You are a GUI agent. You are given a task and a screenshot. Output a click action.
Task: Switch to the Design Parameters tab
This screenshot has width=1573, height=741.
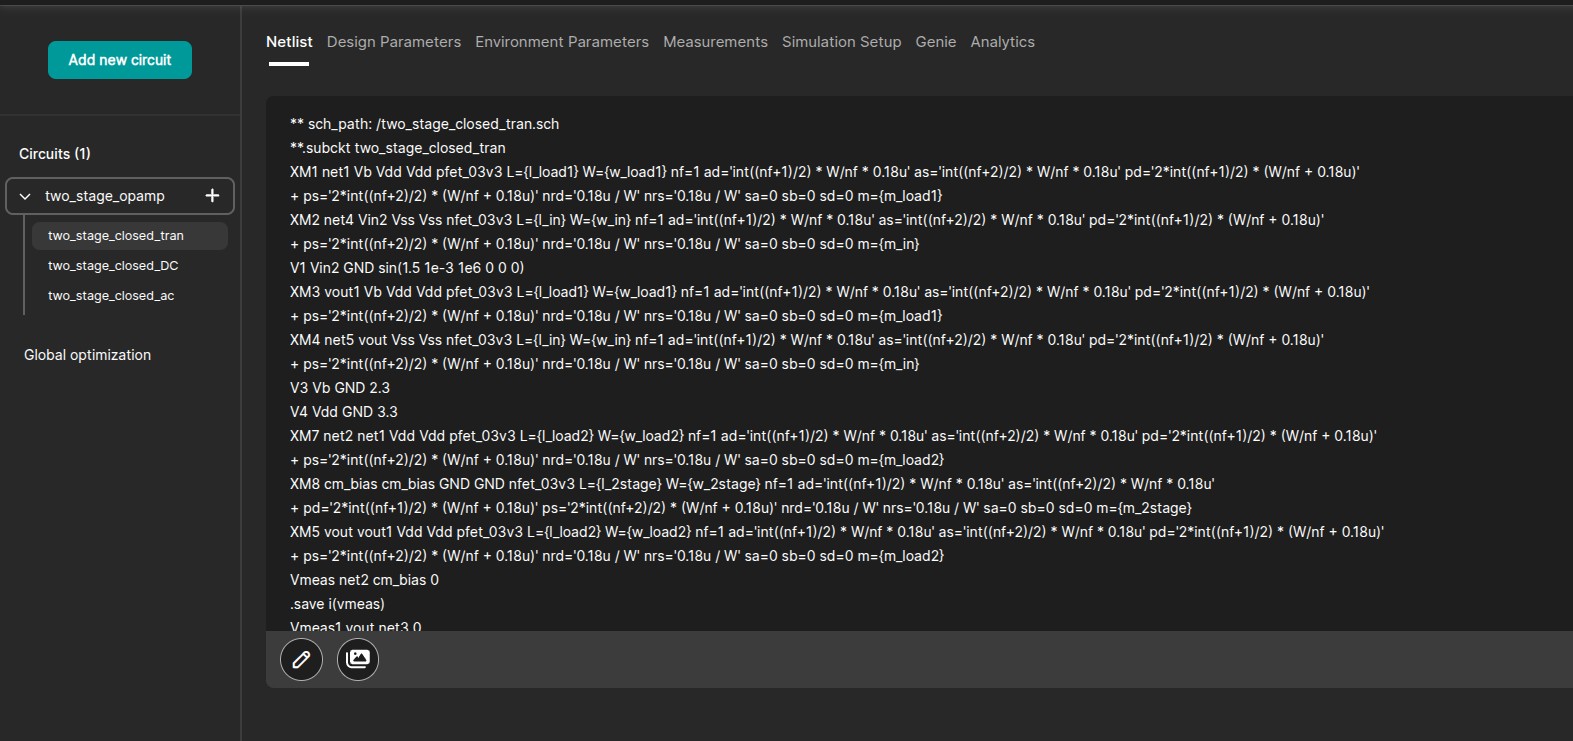pos(394,42)
